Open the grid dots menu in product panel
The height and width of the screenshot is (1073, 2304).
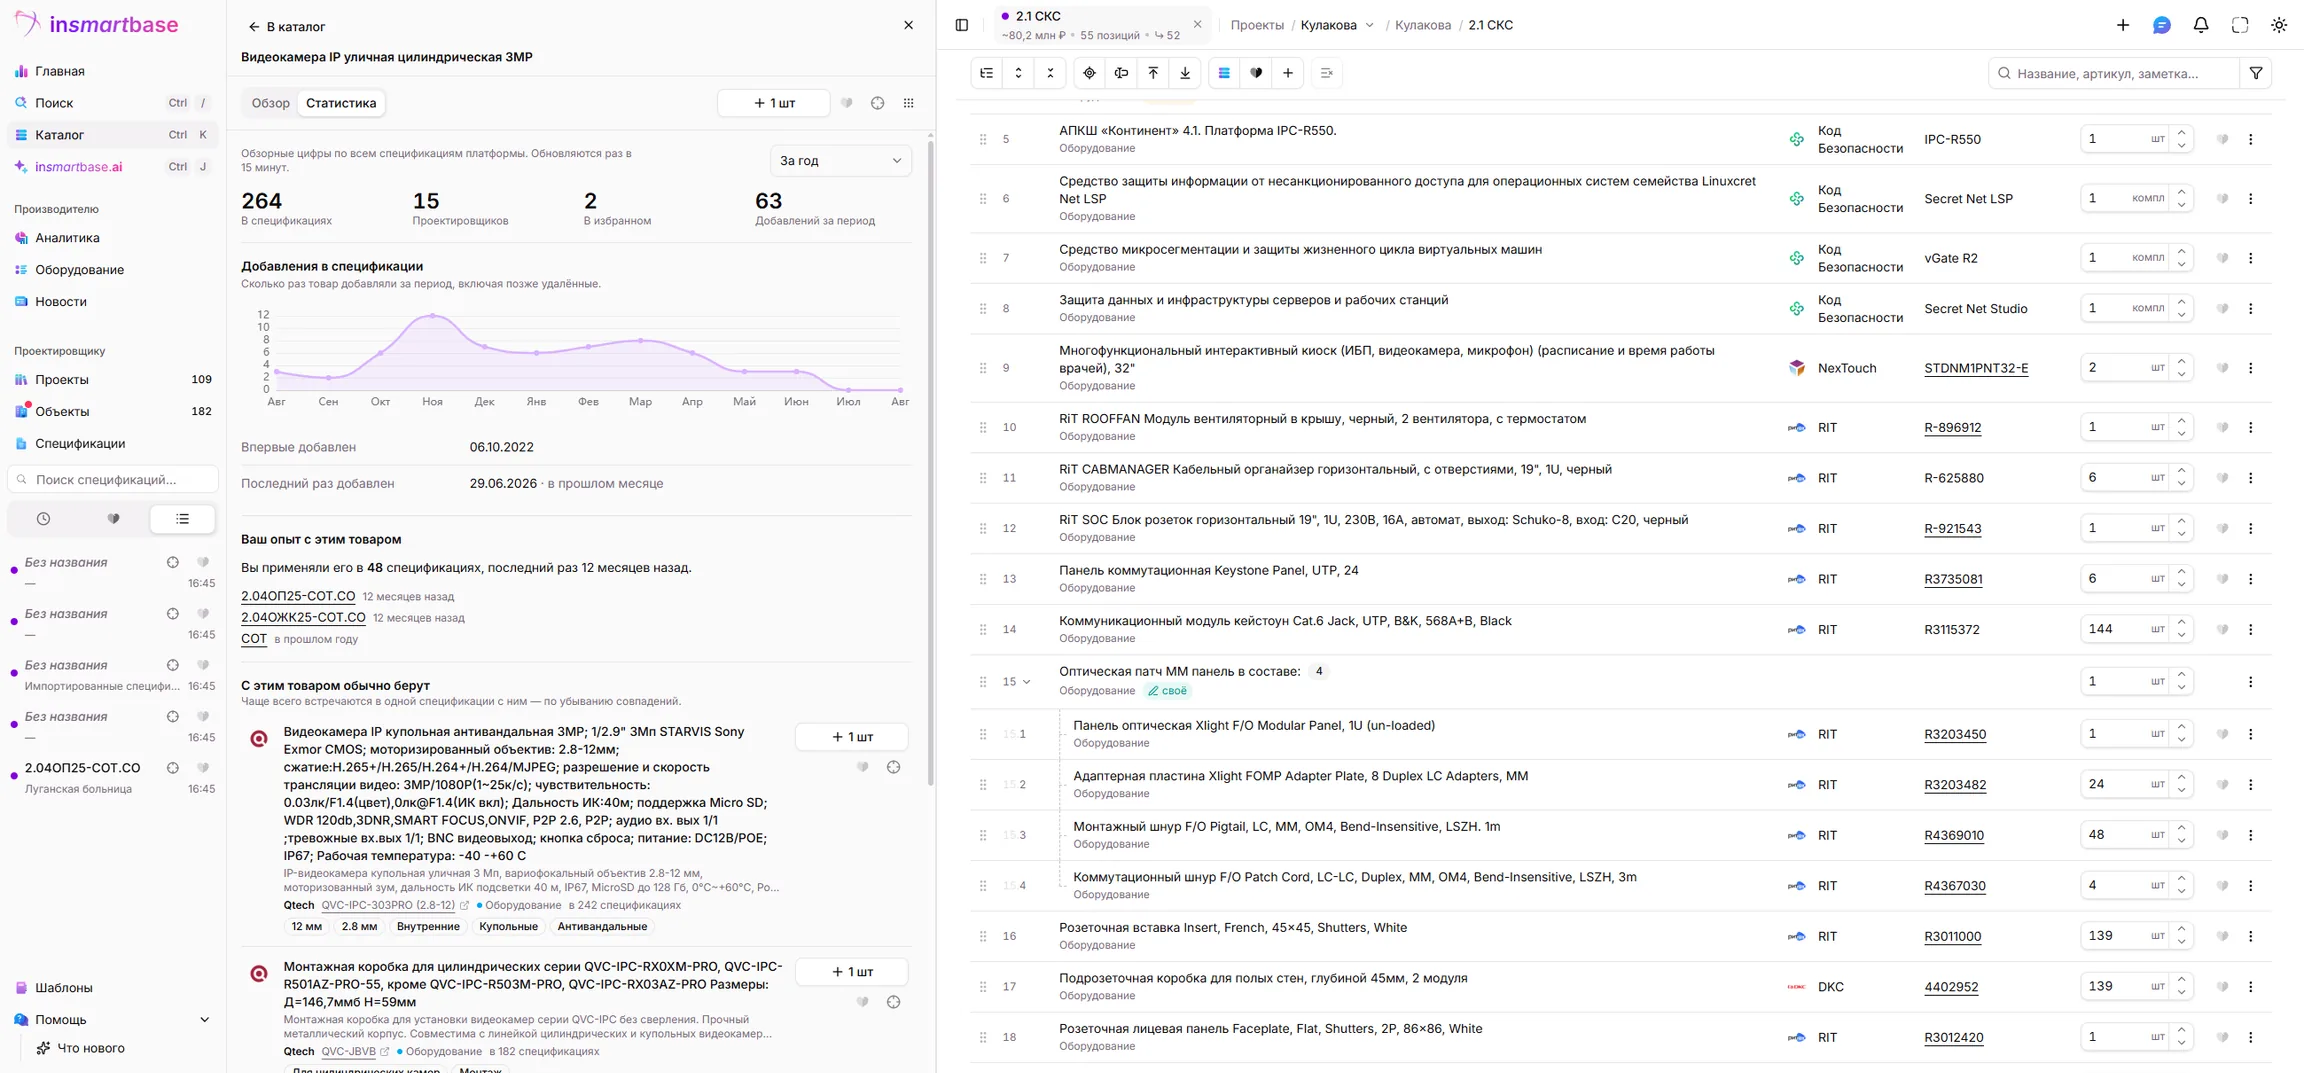(x=908, y=103)
